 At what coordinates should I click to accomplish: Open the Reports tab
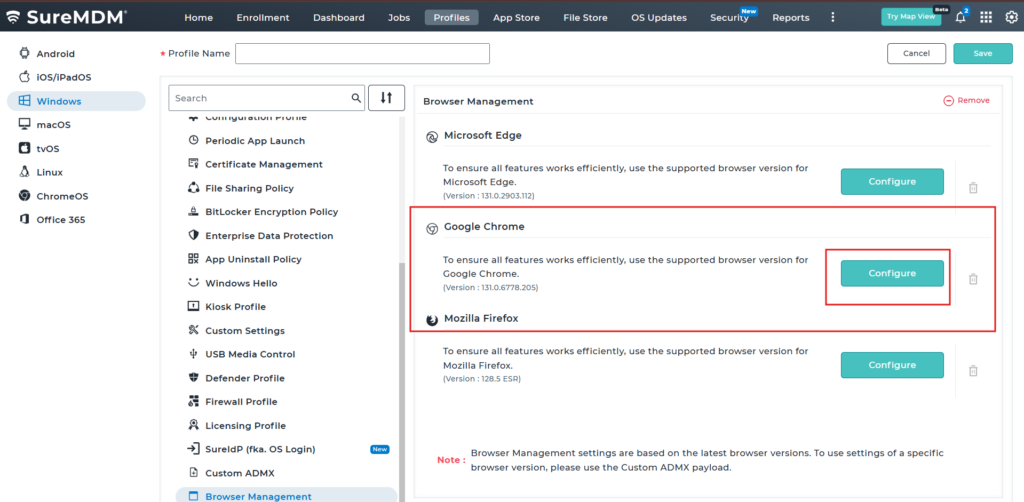click(790, 18)
